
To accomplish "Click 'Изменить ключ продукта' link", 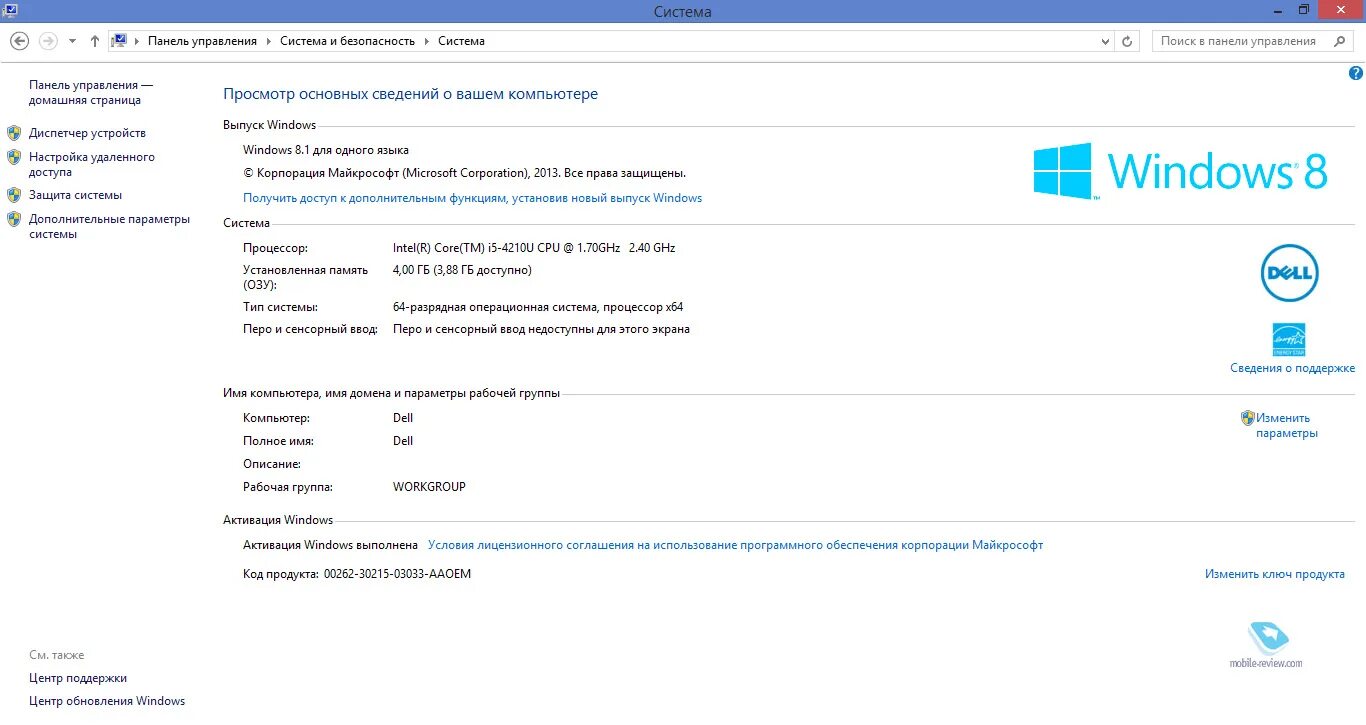I will click(1274, 574).
